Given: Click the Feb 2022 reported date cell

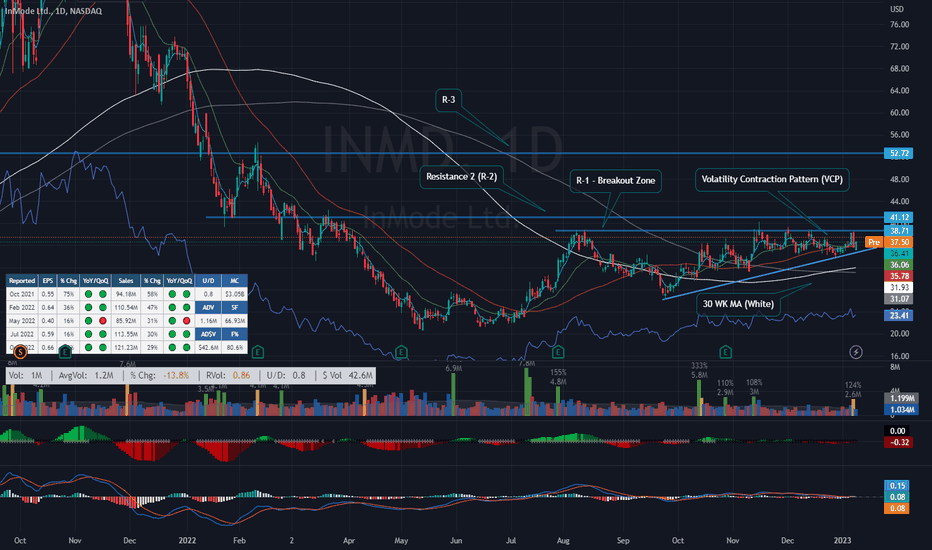Looking at the screenshot, I should coord(22,307).
